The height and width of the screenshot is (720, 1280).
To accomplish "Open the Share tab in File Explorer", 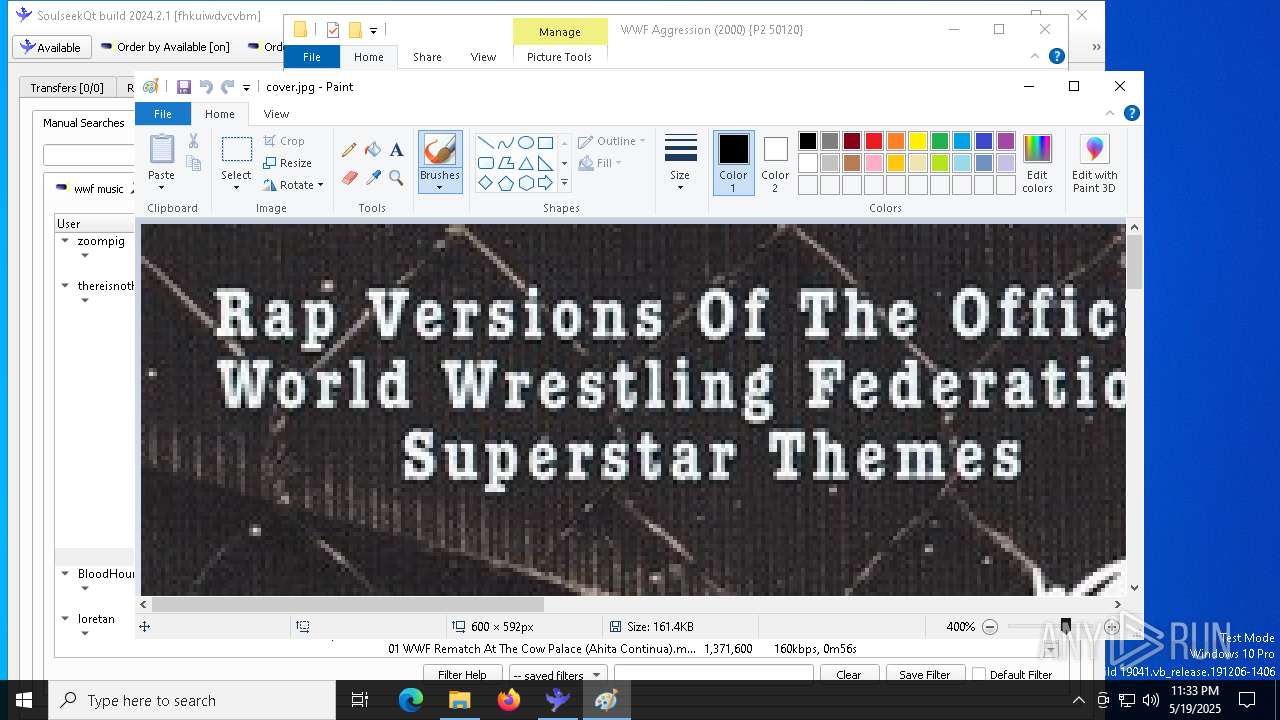I will click(x=427, y=57).
